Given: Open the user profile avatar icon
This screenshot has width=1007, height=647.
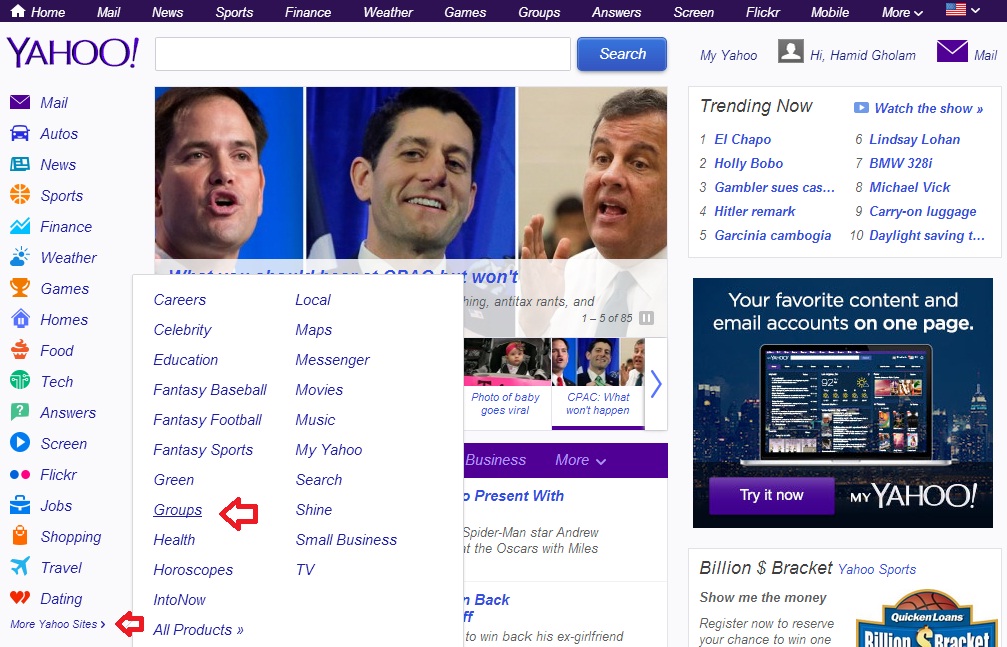Looking at the screenshot, I should pos(791,51).
